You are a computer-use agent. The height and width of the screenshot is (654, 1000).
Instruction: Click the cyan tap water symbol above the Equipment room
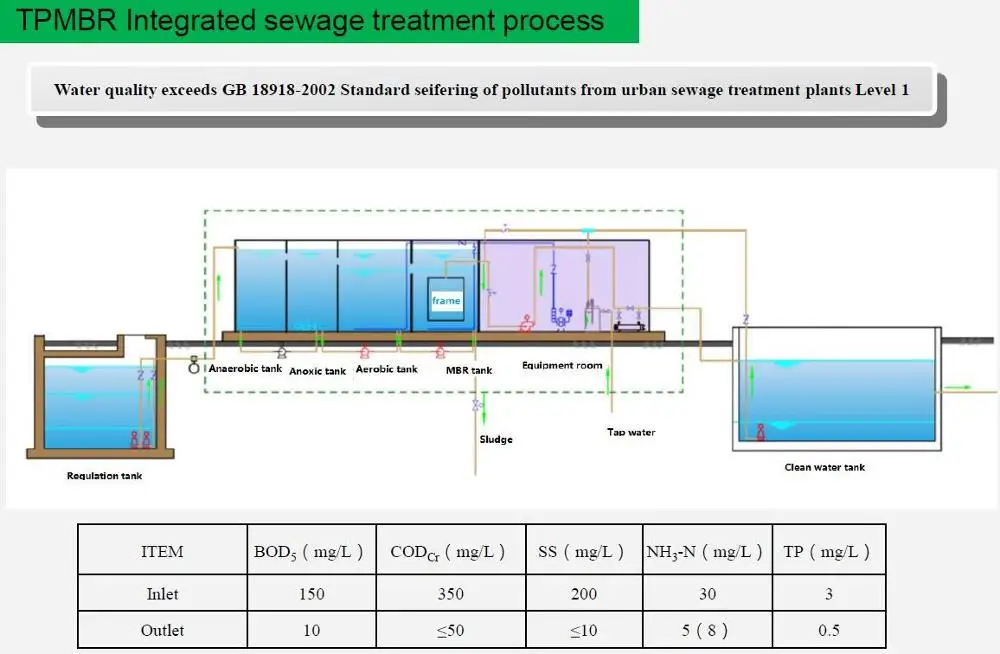[588, 232]
